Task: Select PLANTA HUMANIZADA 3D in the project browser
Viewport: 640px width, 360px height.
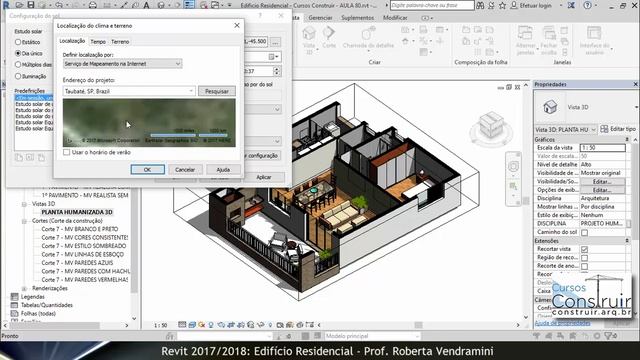Action: point(77,212)
